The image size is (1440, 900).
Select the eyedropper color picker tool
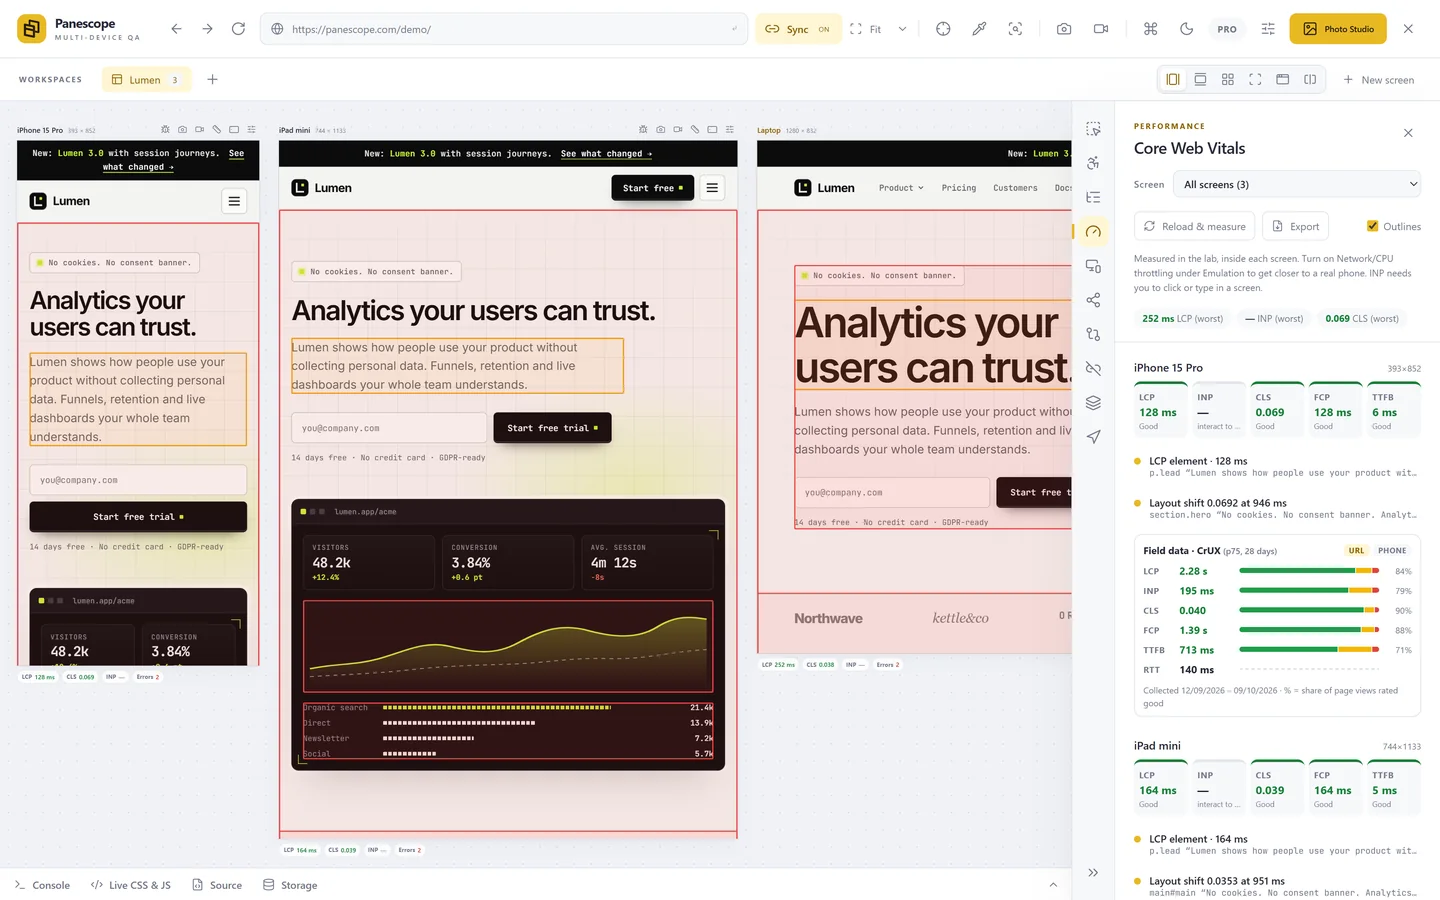pos(979,29)
